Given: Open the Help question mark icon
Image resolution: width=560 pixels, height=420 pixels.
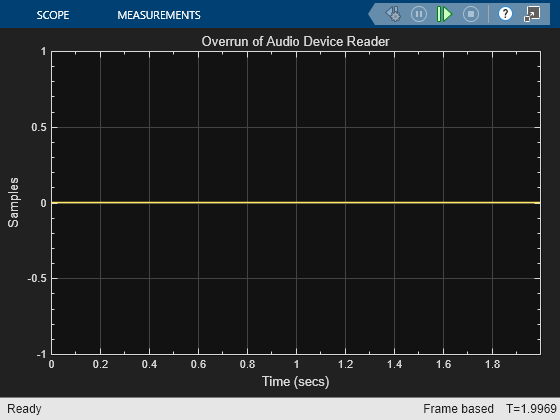Looking at the screenshot, I should [x=505, y=14].
